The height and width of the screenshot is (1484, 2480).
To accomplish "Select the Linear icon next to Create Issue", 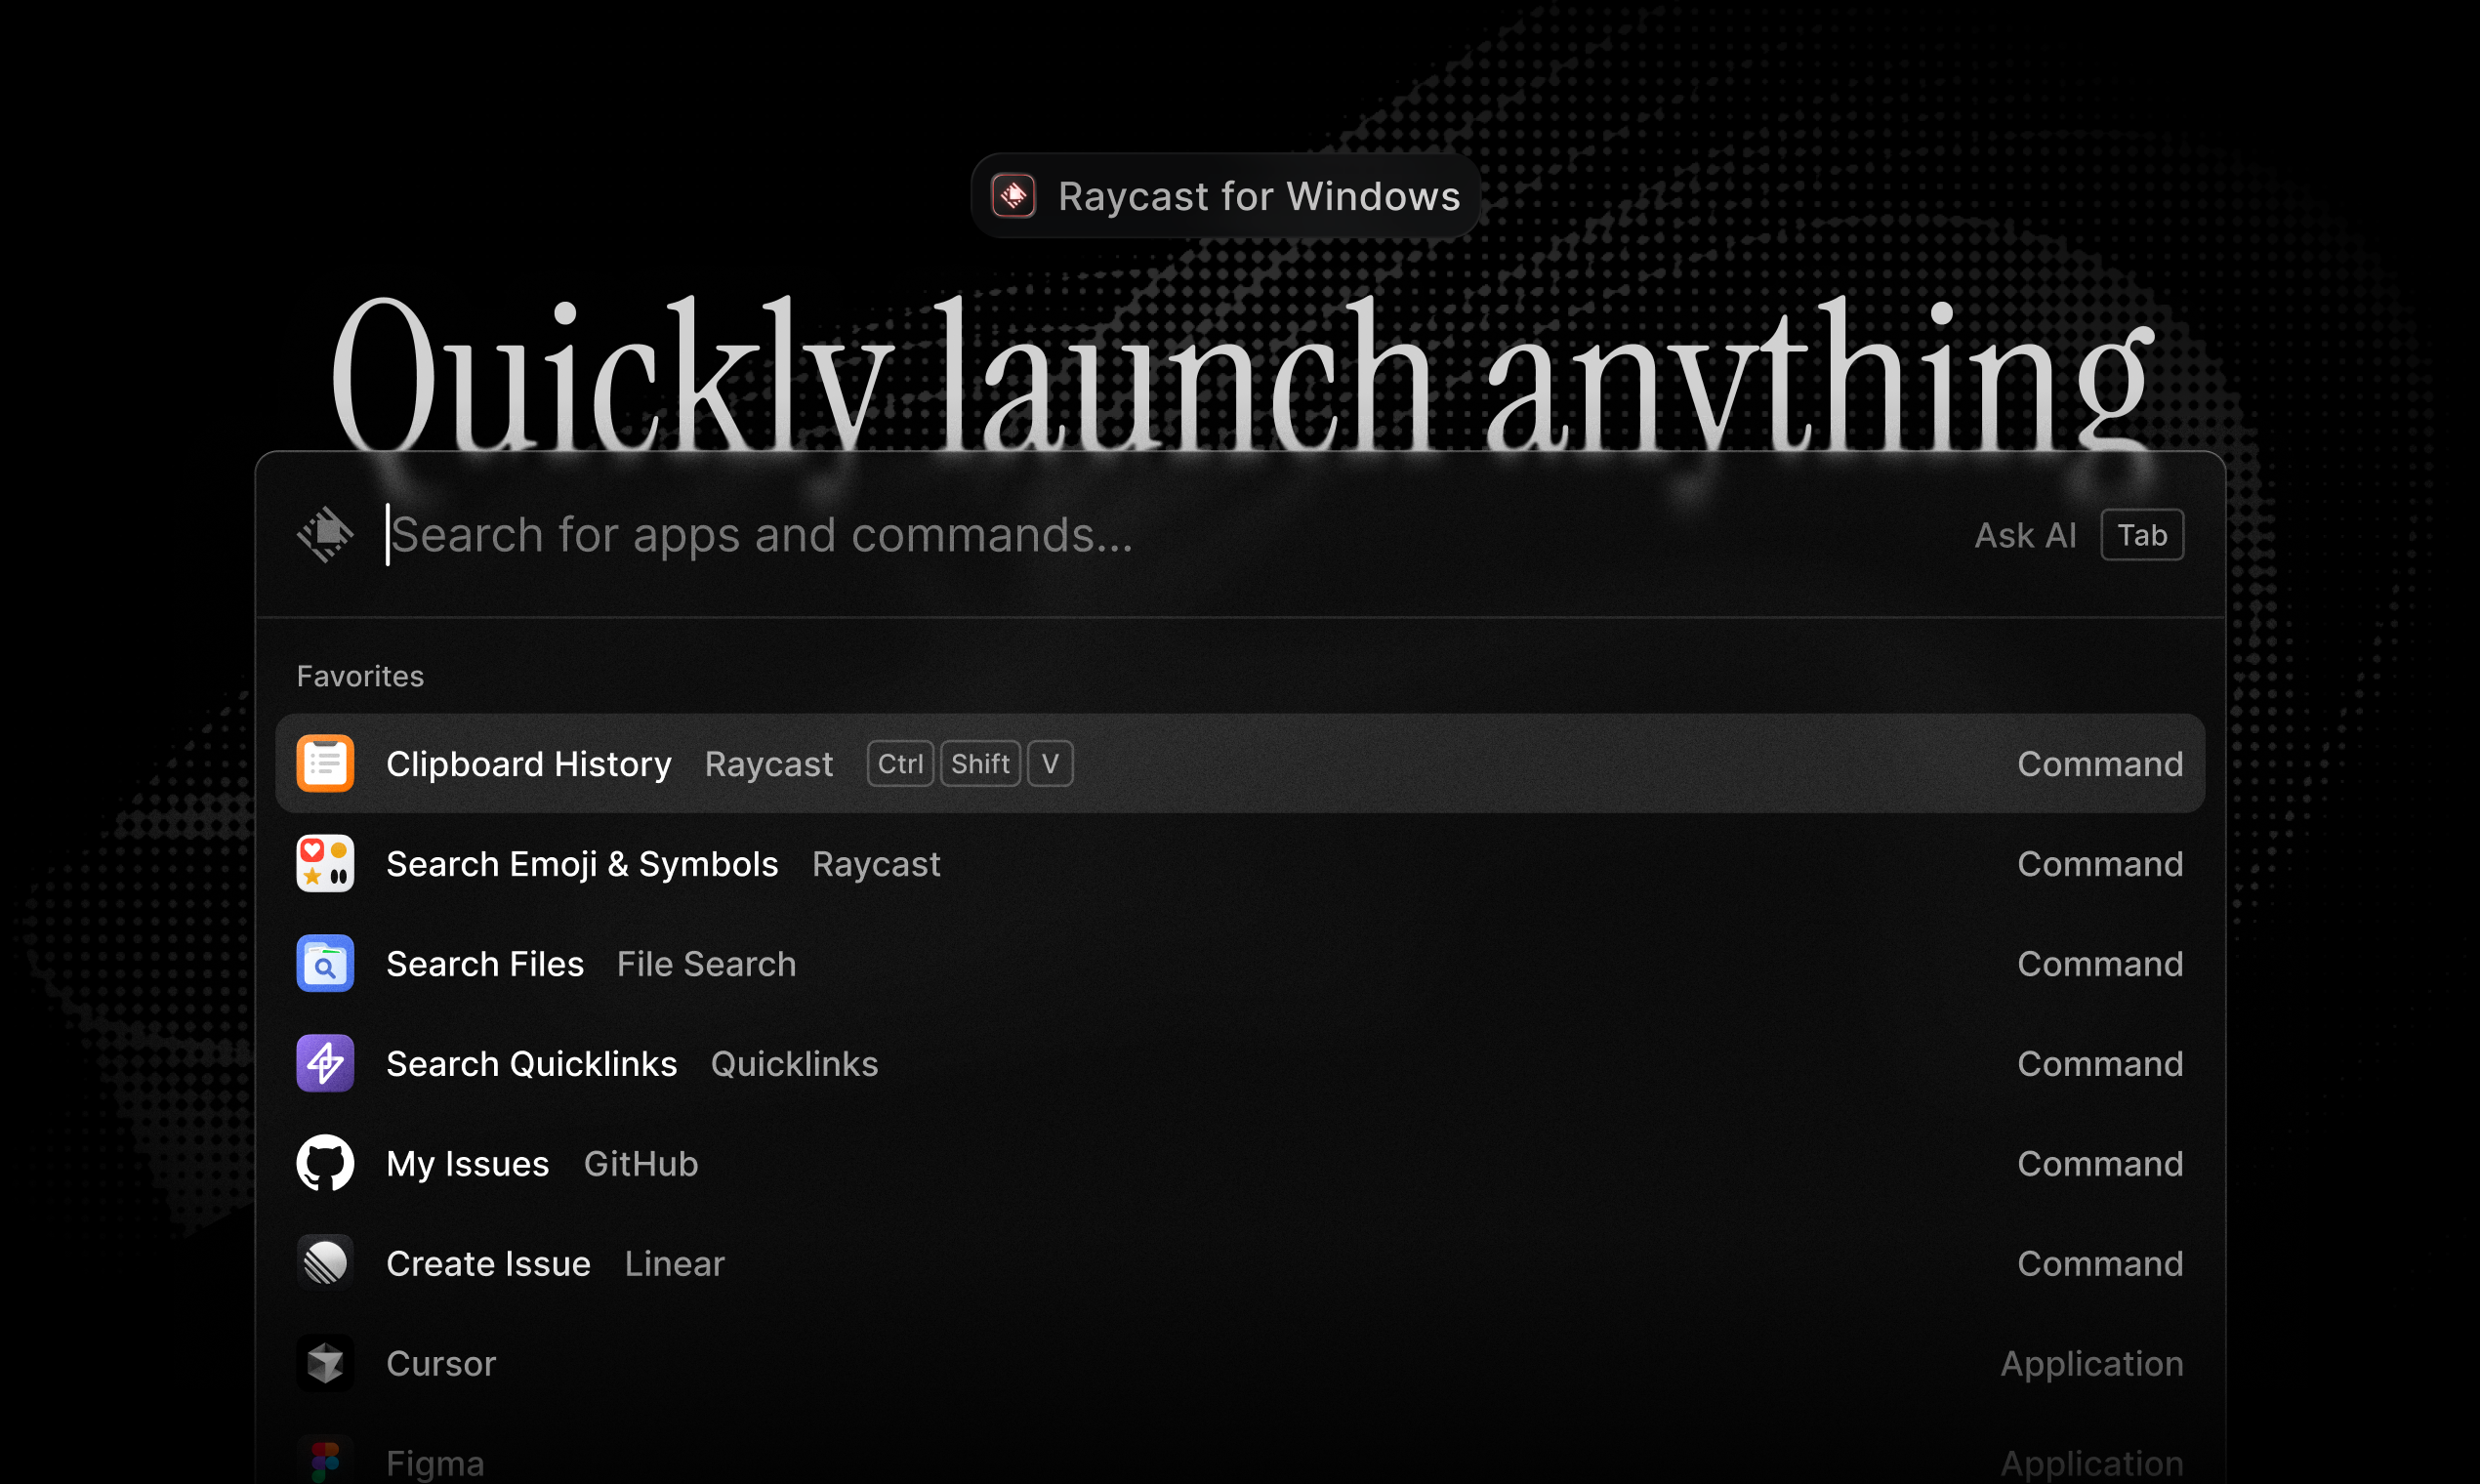I will pyautogui.click(x=325, y=1262).
